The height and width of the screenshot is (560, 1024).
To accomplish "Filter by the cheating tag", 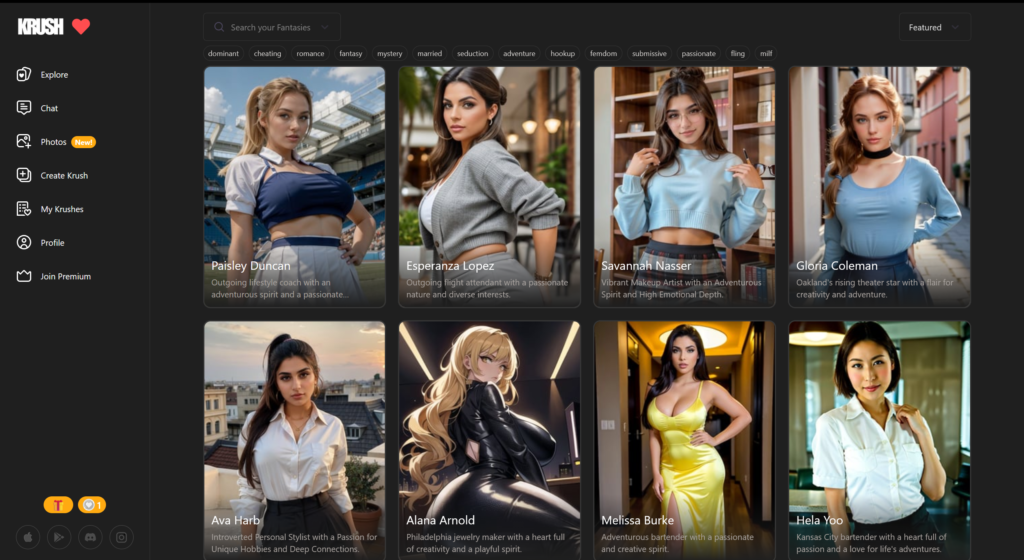I will click(x=268, y=54).
